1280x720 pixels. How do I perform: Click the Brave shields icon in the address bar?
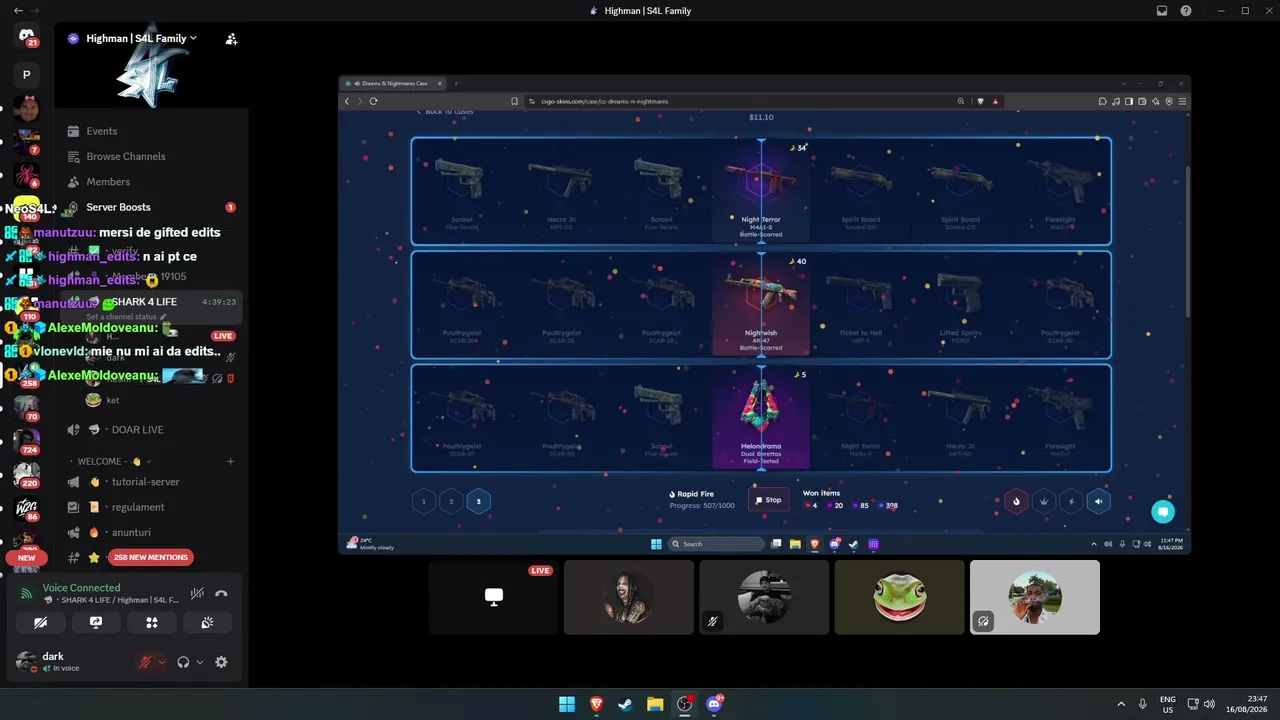(980, 101)
